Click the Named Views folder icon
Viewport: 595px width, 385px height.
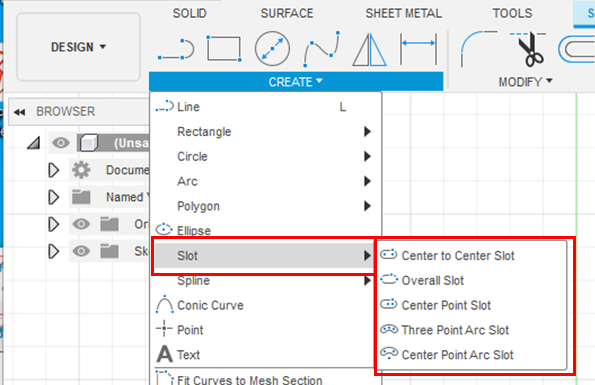click(x=81, y=197)
